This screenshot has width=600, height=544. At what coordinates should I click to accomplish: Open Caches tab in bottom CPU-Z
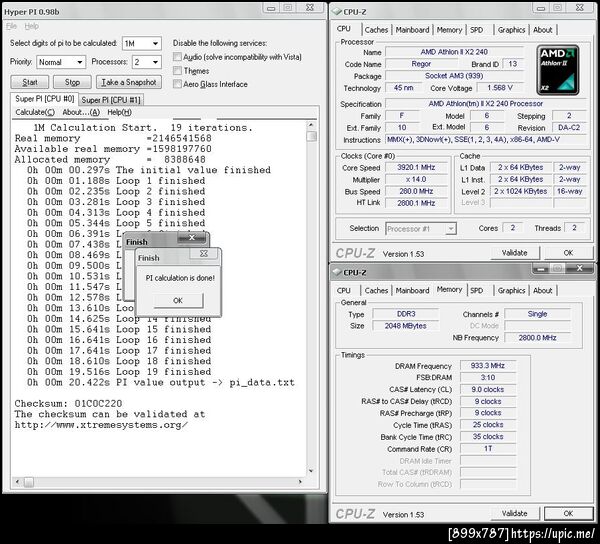[x=376, y=290]
